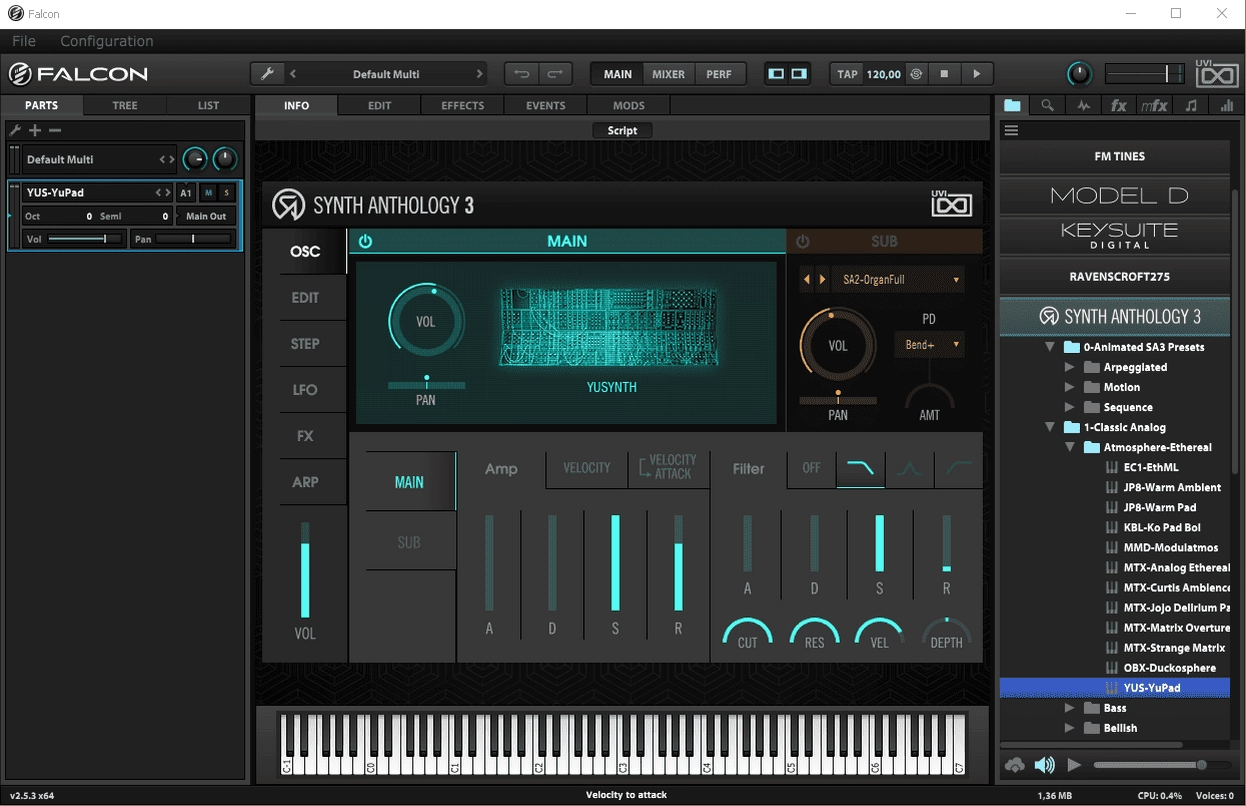Open the browser hamburger menu icon
The width and height of the screenshot is (1246, 806).
coord(1011,130)
